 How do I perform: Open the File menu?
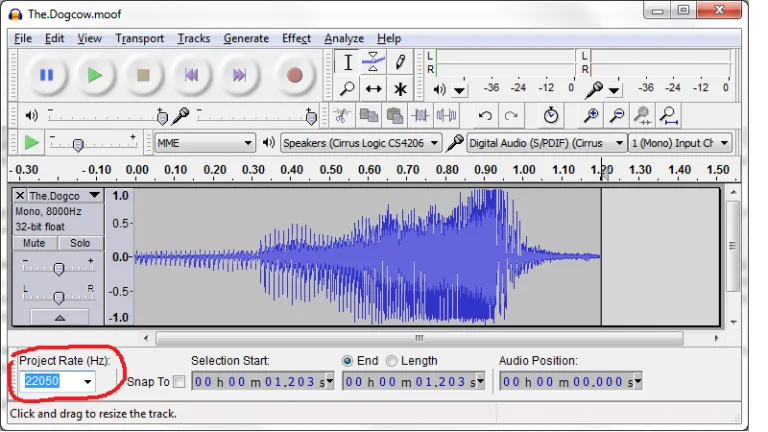point(23,38)
